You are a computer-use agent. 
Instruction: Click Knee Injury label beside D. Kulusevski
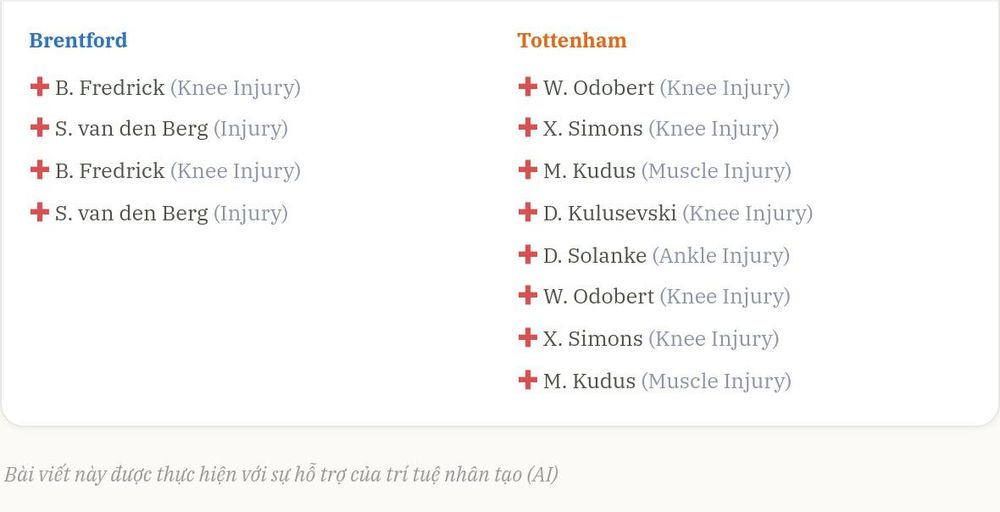pos(747,214)
